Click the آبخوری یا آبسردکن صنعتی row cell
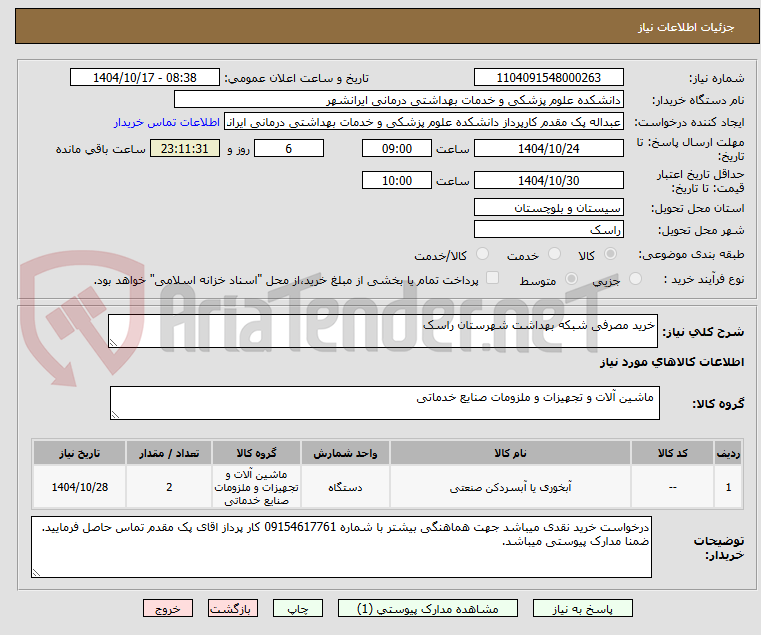761x635 pixels. click(510, 487)
